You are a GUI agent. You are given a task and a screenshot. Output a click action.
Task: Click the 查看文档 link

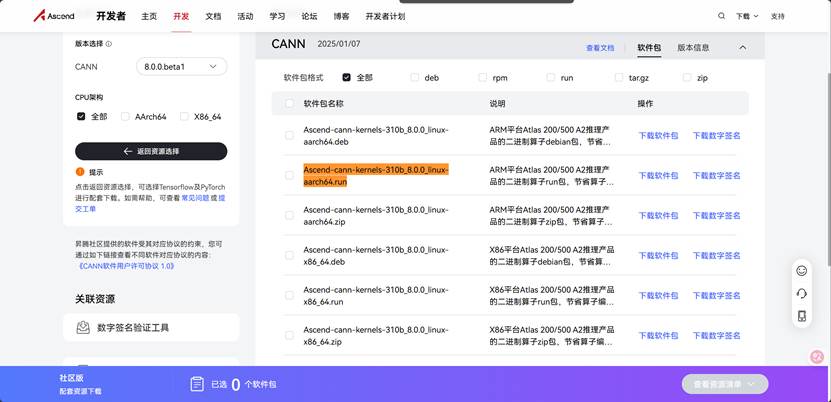(600, 48)
